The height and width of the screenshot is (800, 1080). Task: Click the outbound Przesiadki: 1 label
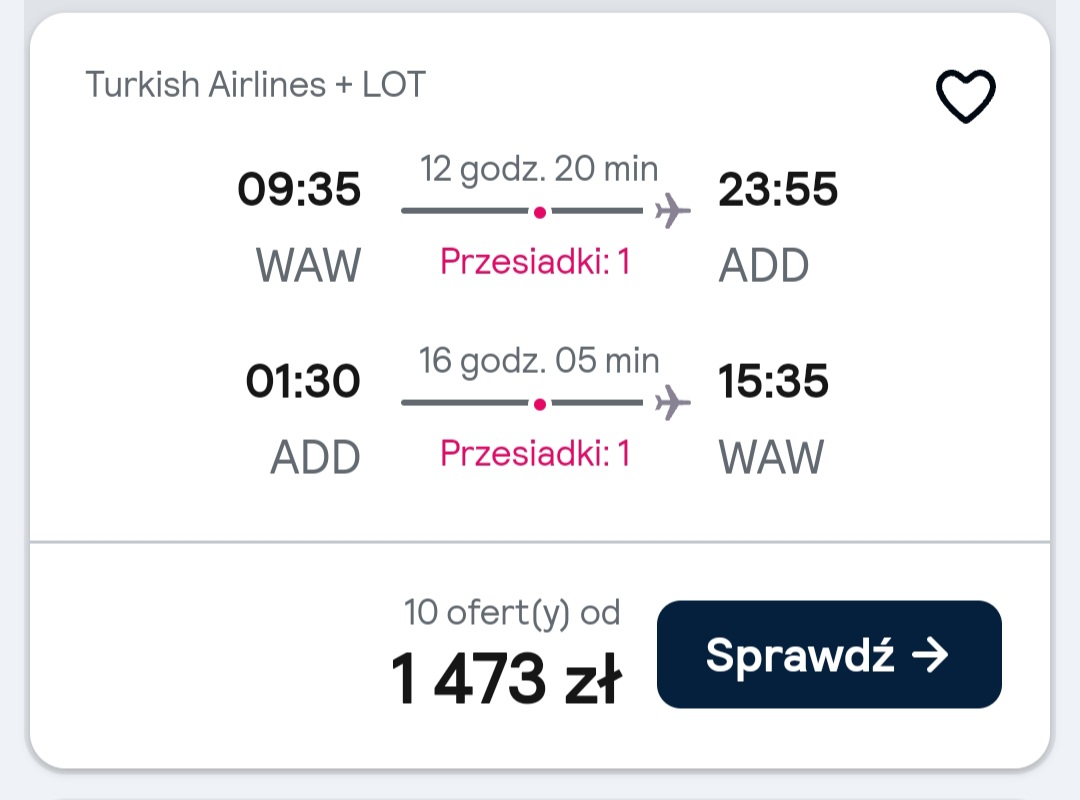click(535, 262)
